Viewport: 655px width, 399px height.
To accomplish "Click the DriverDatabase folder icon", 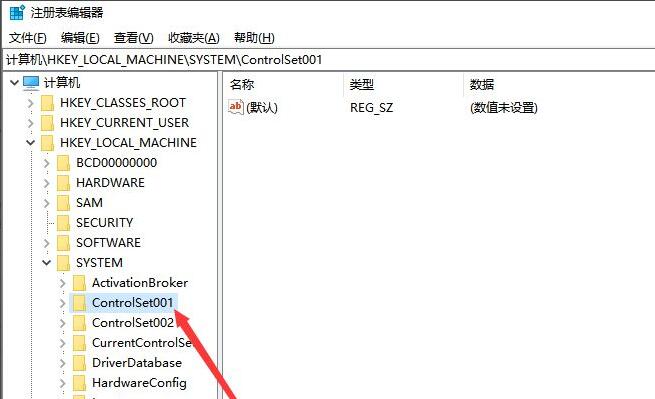I will point(79,363).
